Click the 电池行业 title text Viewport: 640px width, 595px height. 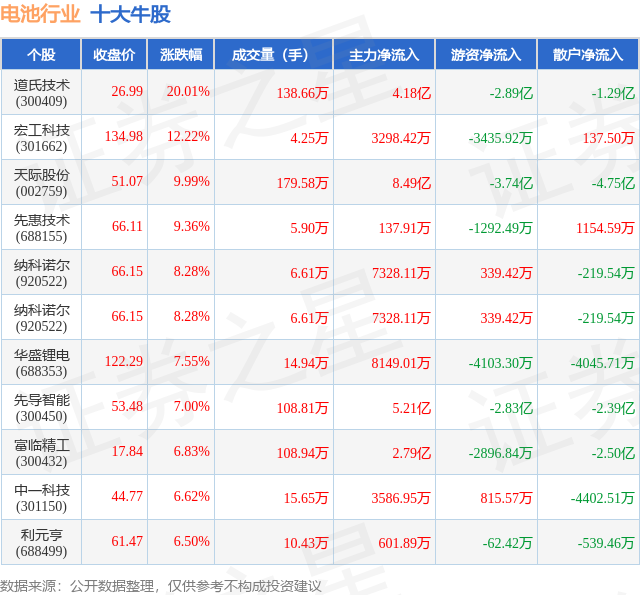[x=40, y=14]
